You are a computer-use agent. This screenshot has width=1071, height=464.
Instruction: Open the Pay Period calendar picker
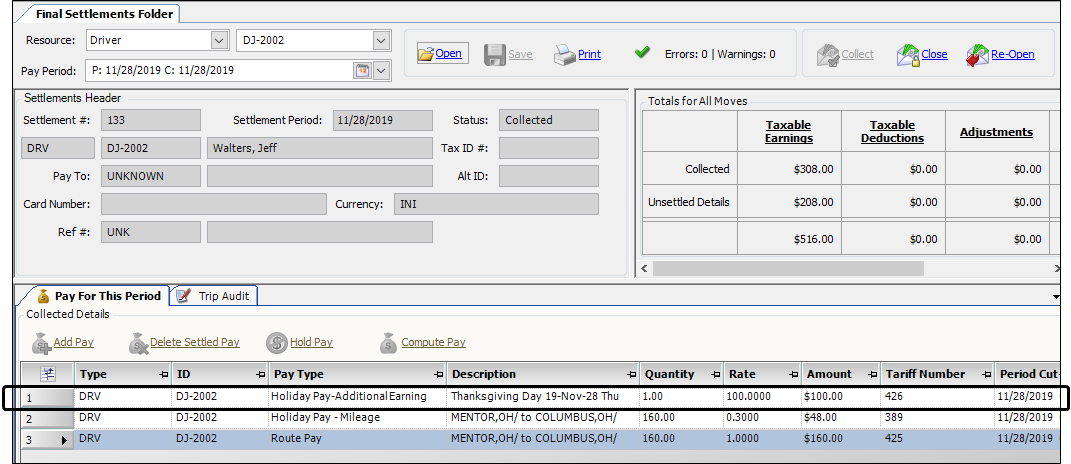[362, 71]
